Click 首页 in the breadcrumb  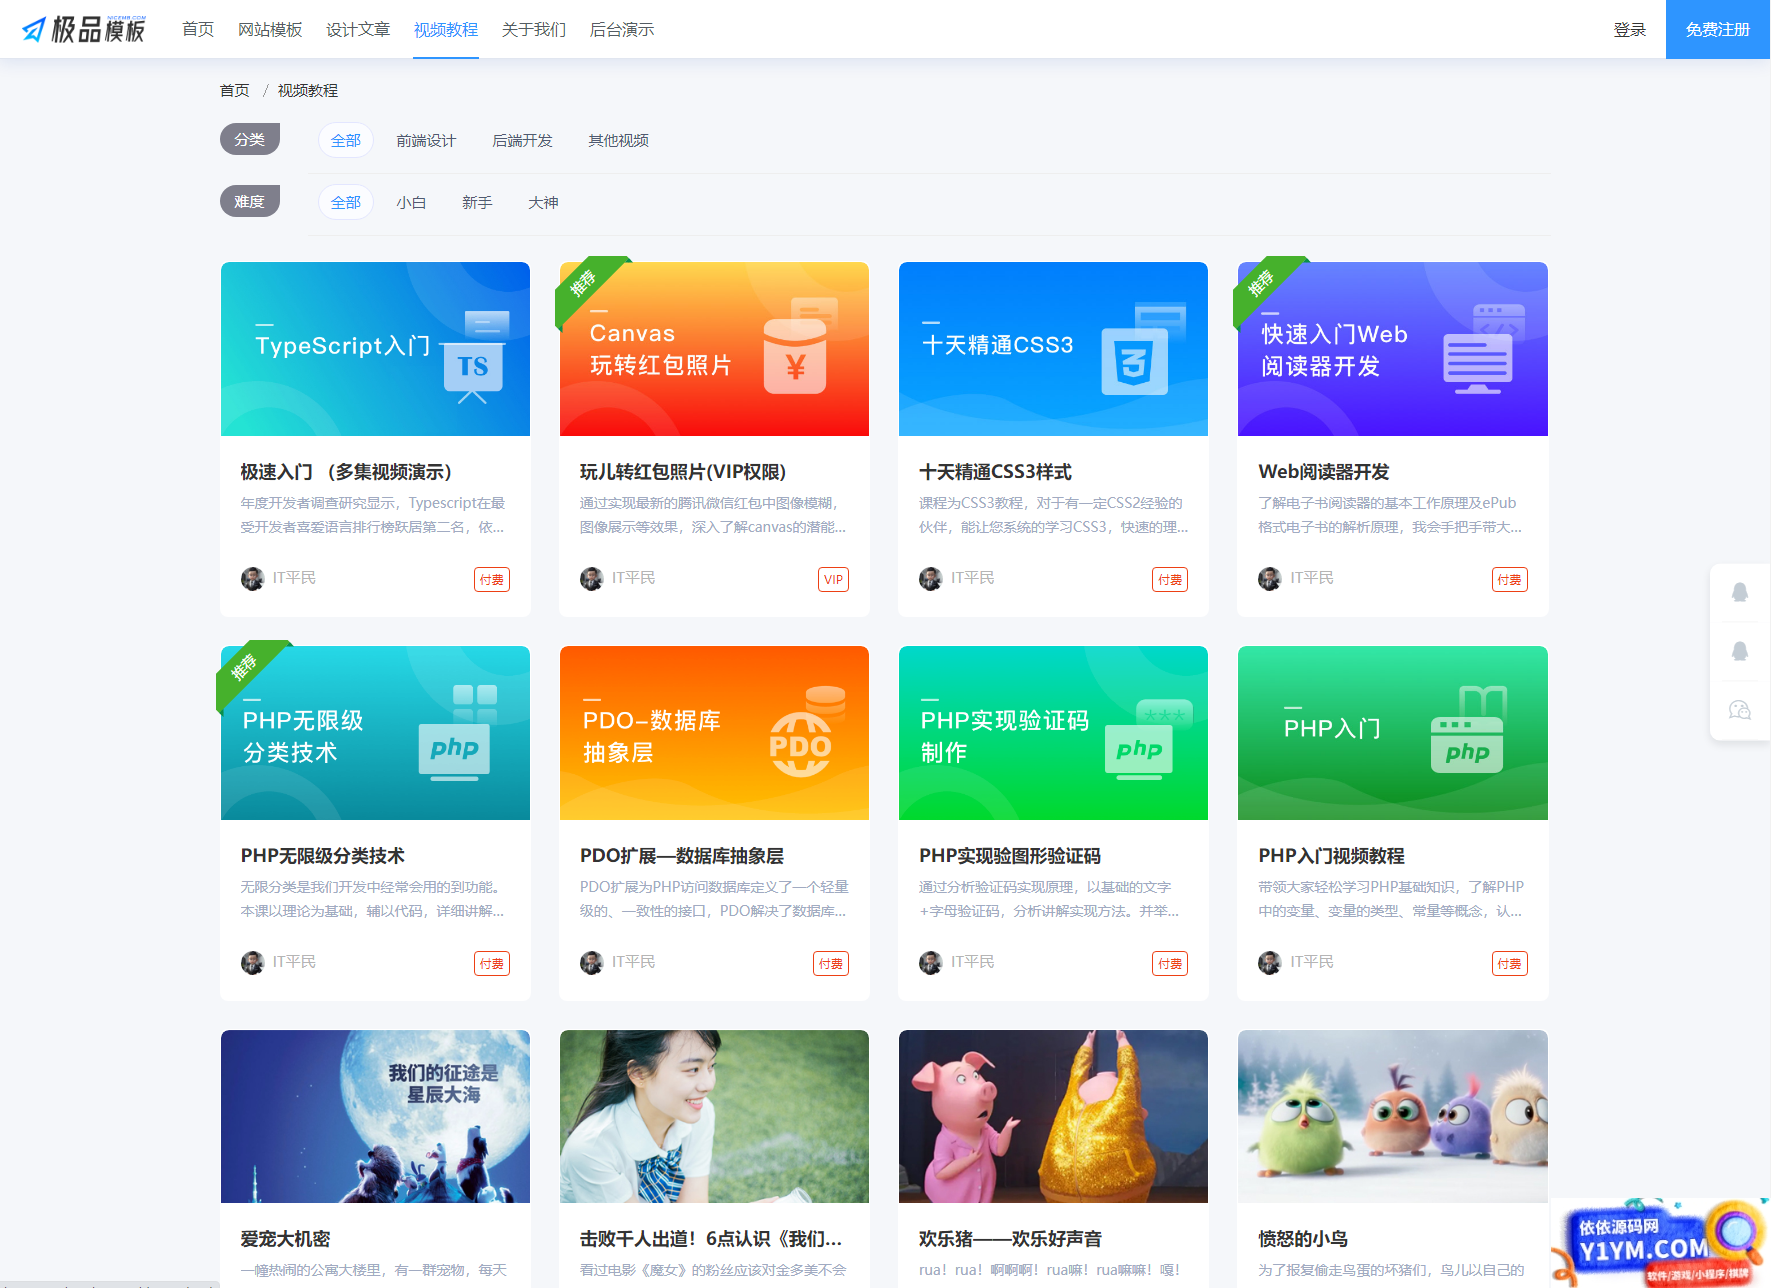pyautogui.click(x=235, y=91)
